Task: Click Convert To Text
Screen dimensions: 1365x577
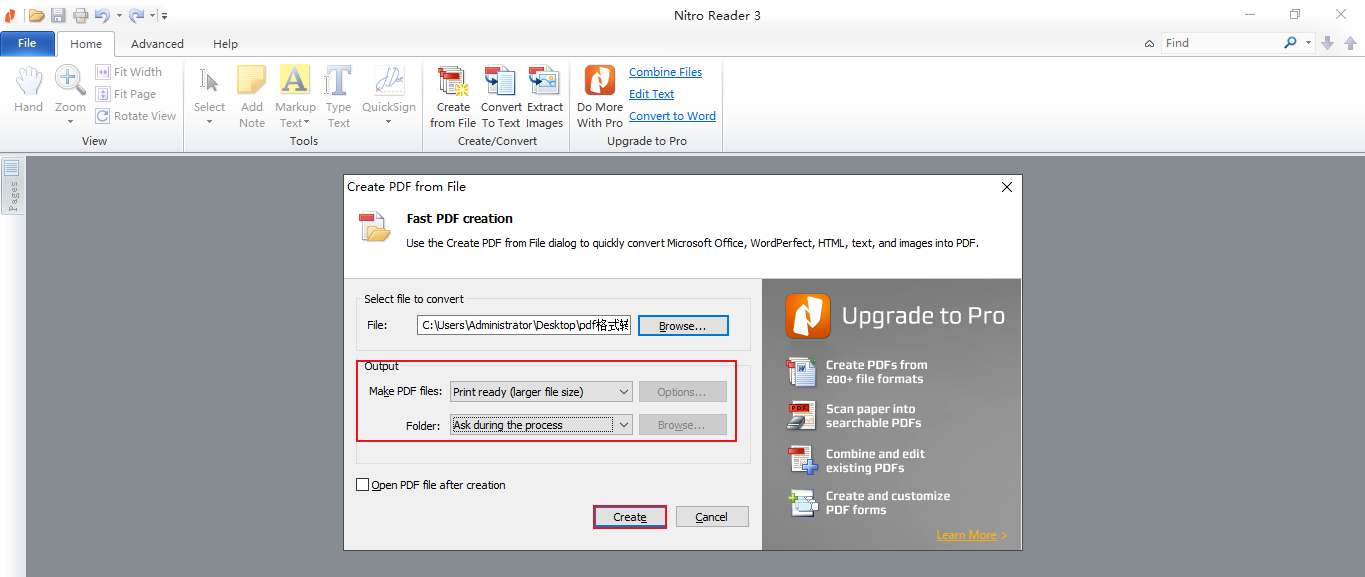Action: click(x=501, y=97)
